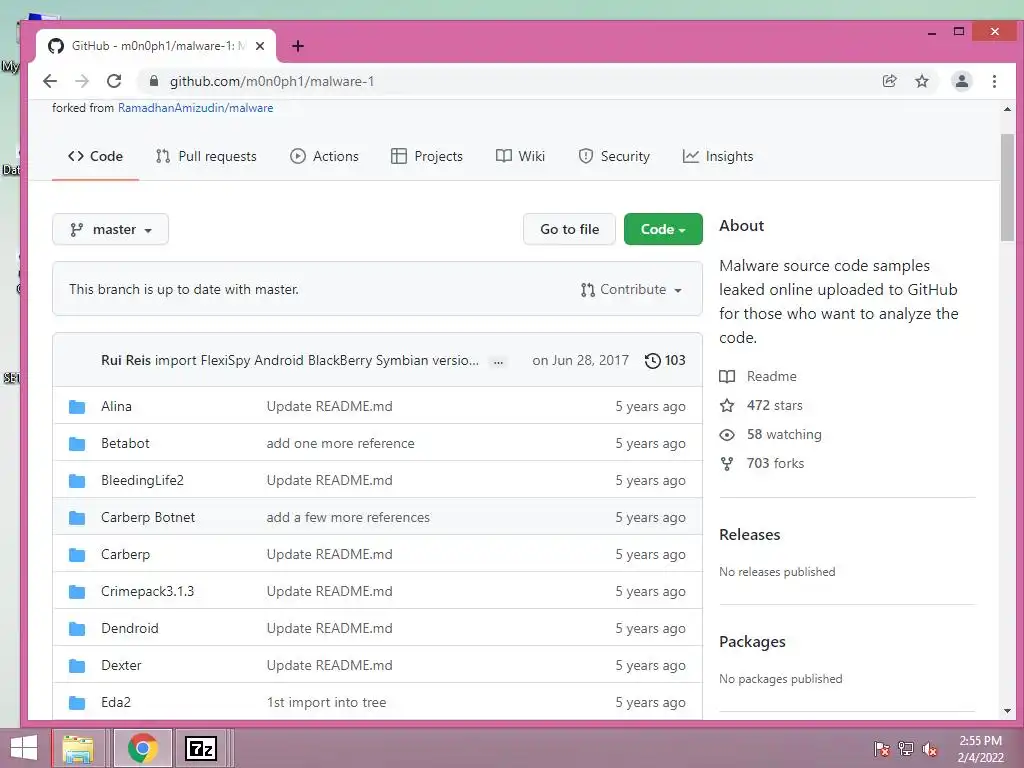The width and height of the screenshot is (1024, 768).
Task: Open the green Code dropdown
Action: click(663, 229)
